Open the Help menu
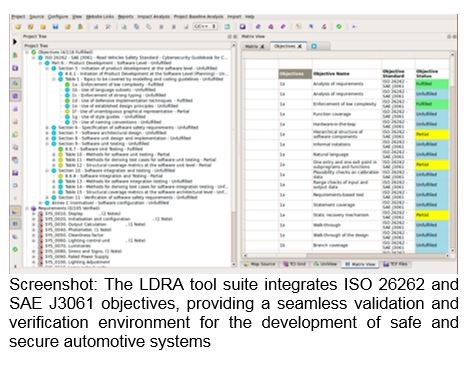The height and width of the screenshot is (366, 468). 249,17
